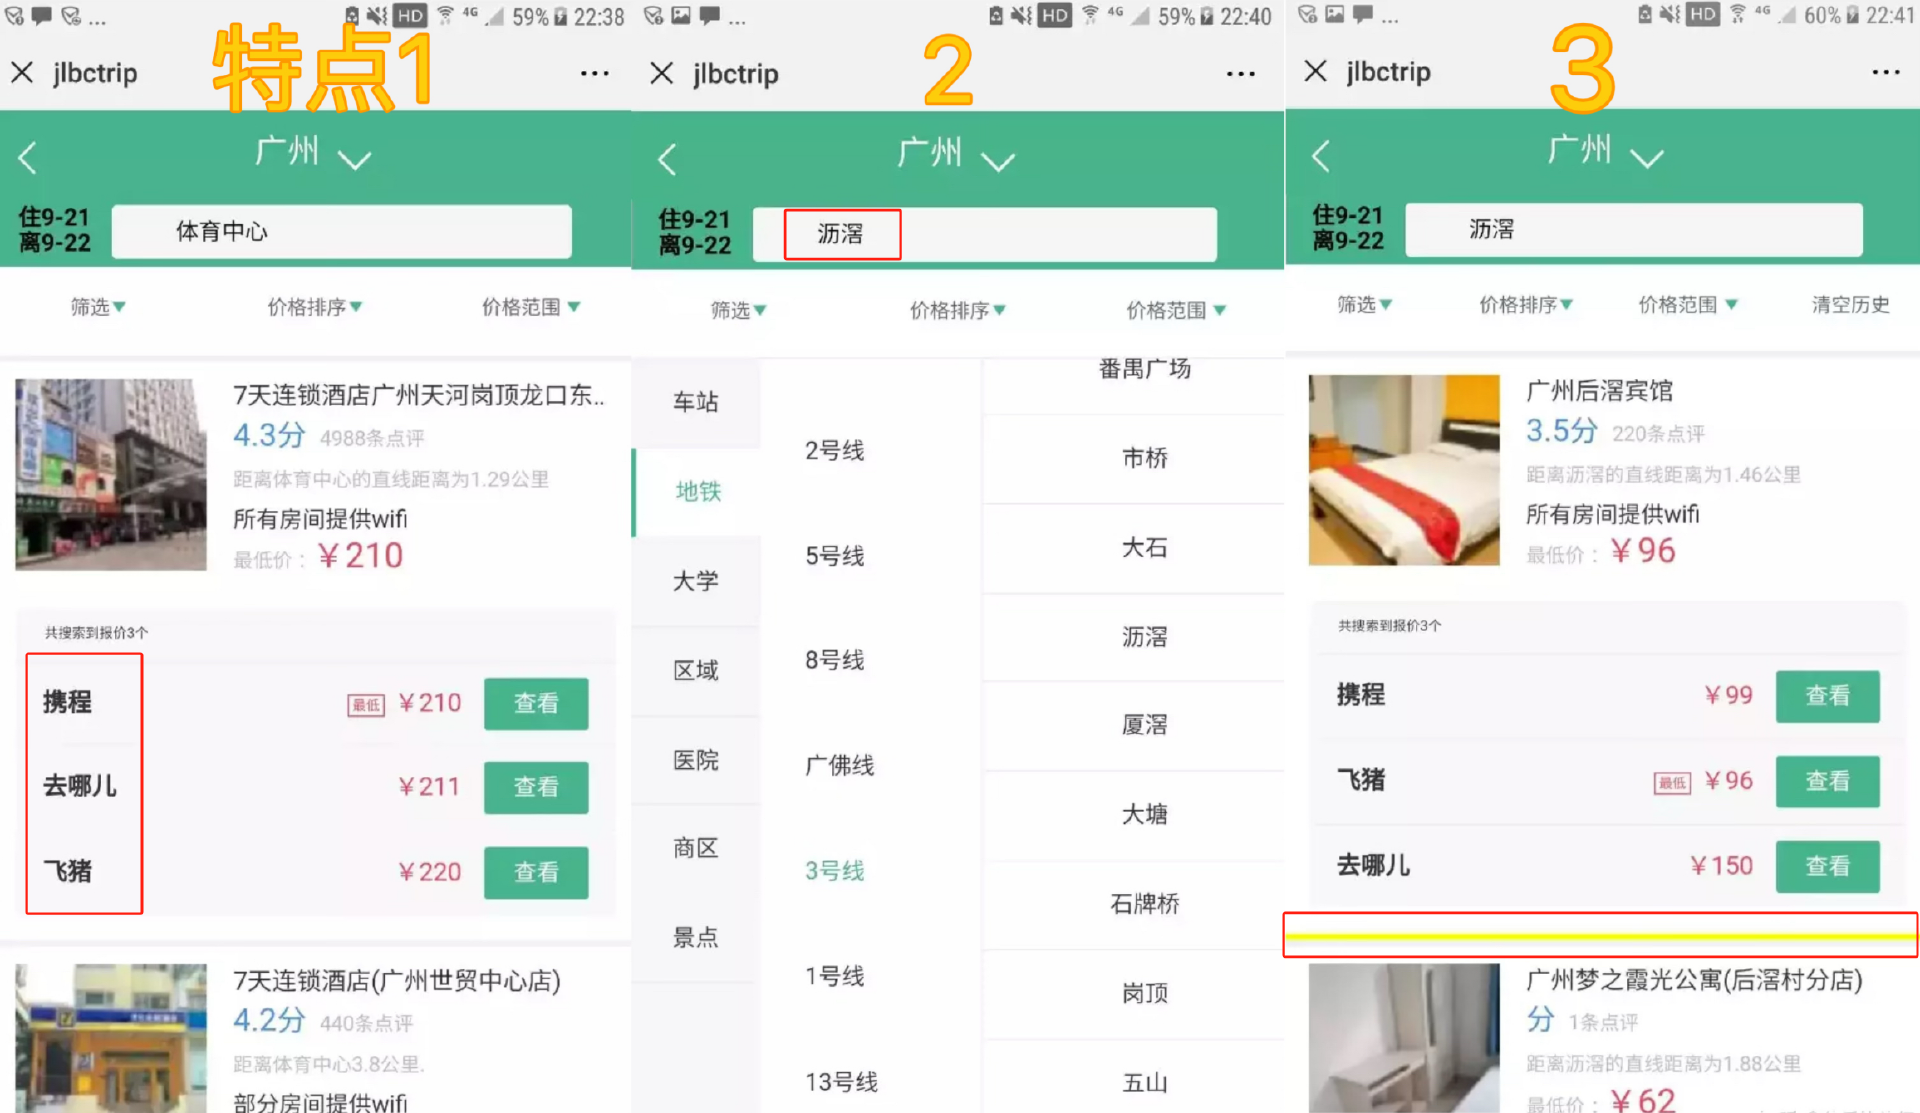Open the top-right three-dot options menu
1920x1113 pixels.
pos(595,73)
